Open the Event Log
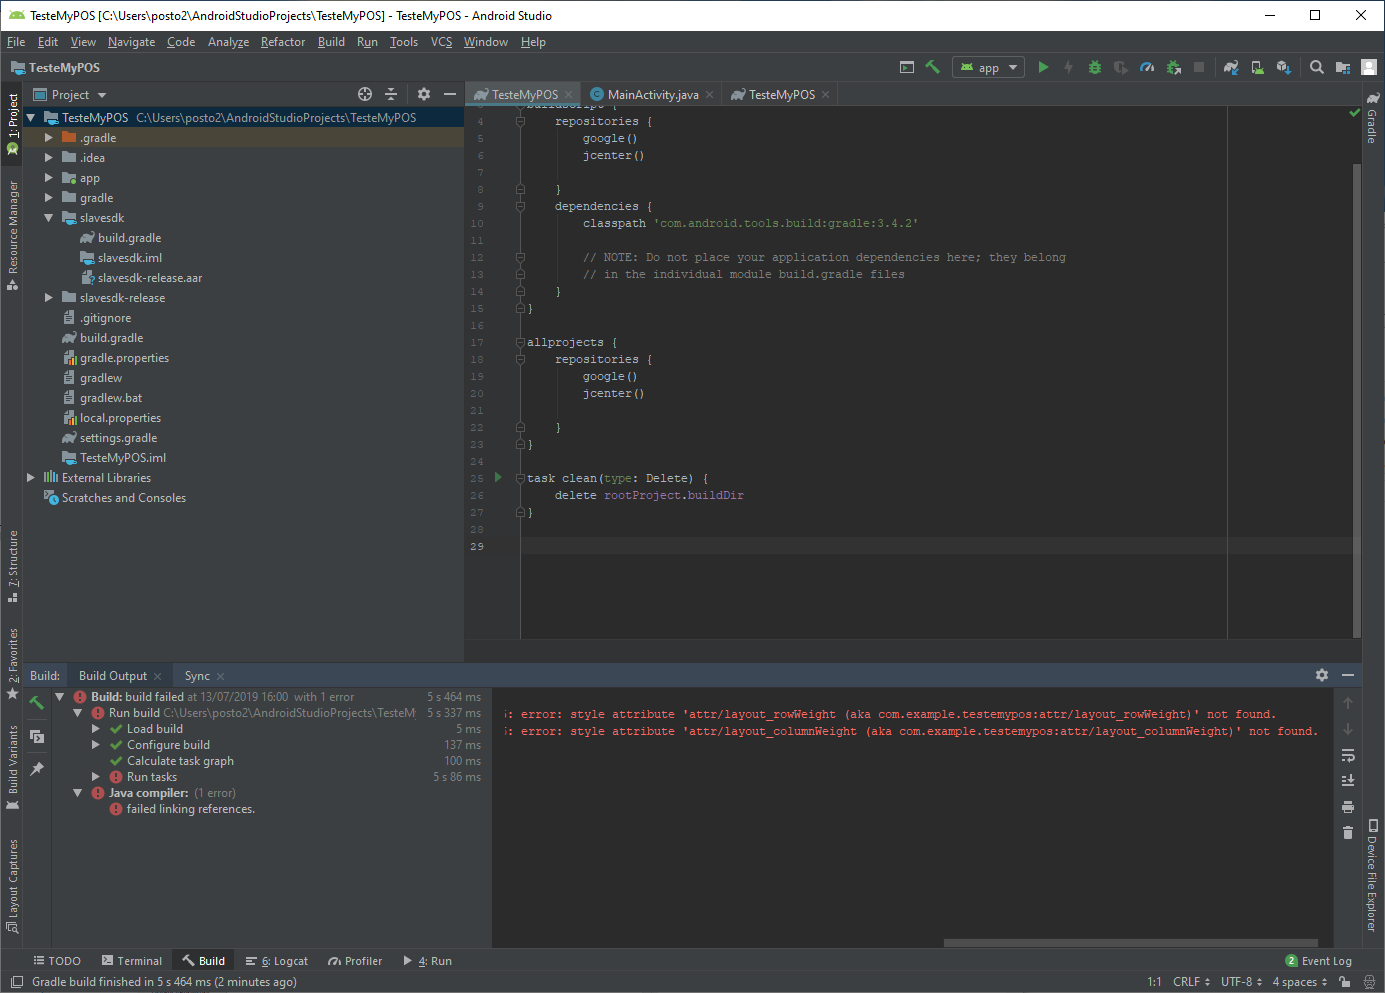The image size is (1385, 993). 1318,961
